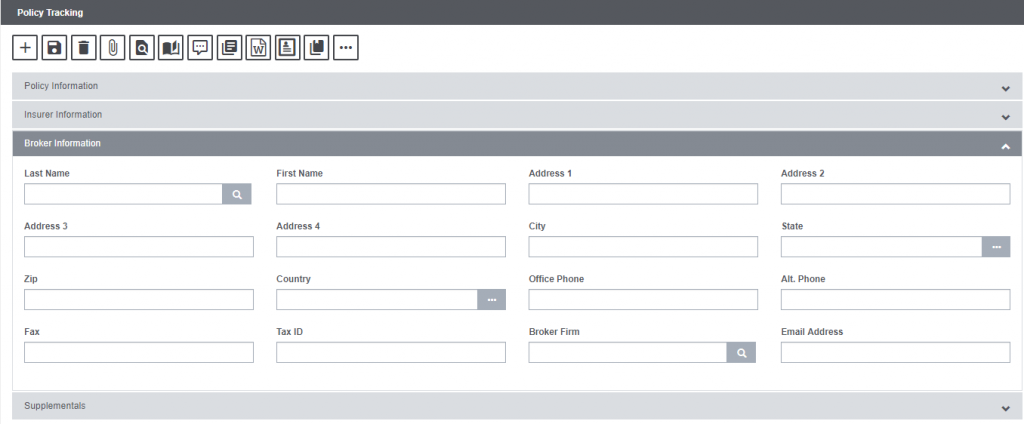
Task: Click the Policy Tracking title text
Action: (x=50, y=12)
